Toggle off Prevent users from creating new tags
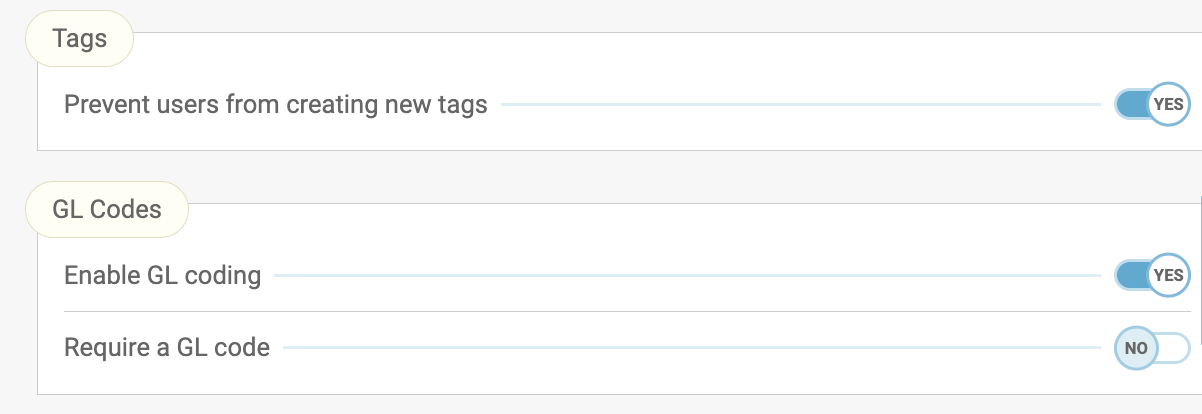The height and width of the screenshot is (414, 1202). click(1152, 104)
